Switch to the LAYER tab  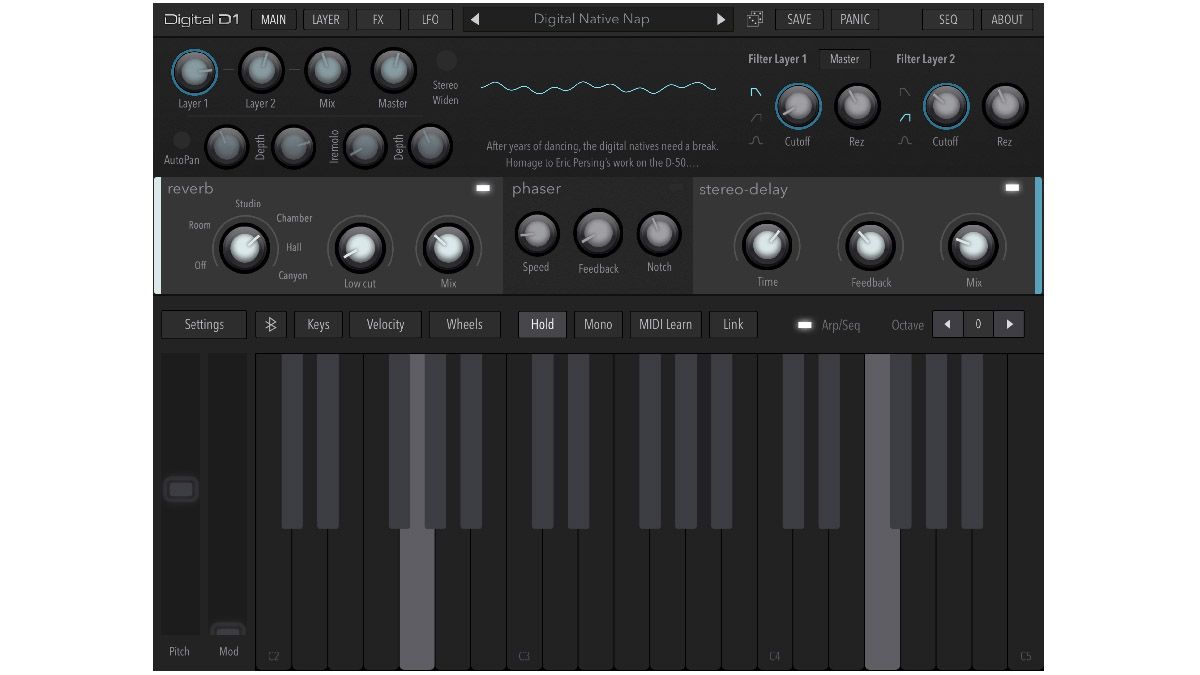325,19
